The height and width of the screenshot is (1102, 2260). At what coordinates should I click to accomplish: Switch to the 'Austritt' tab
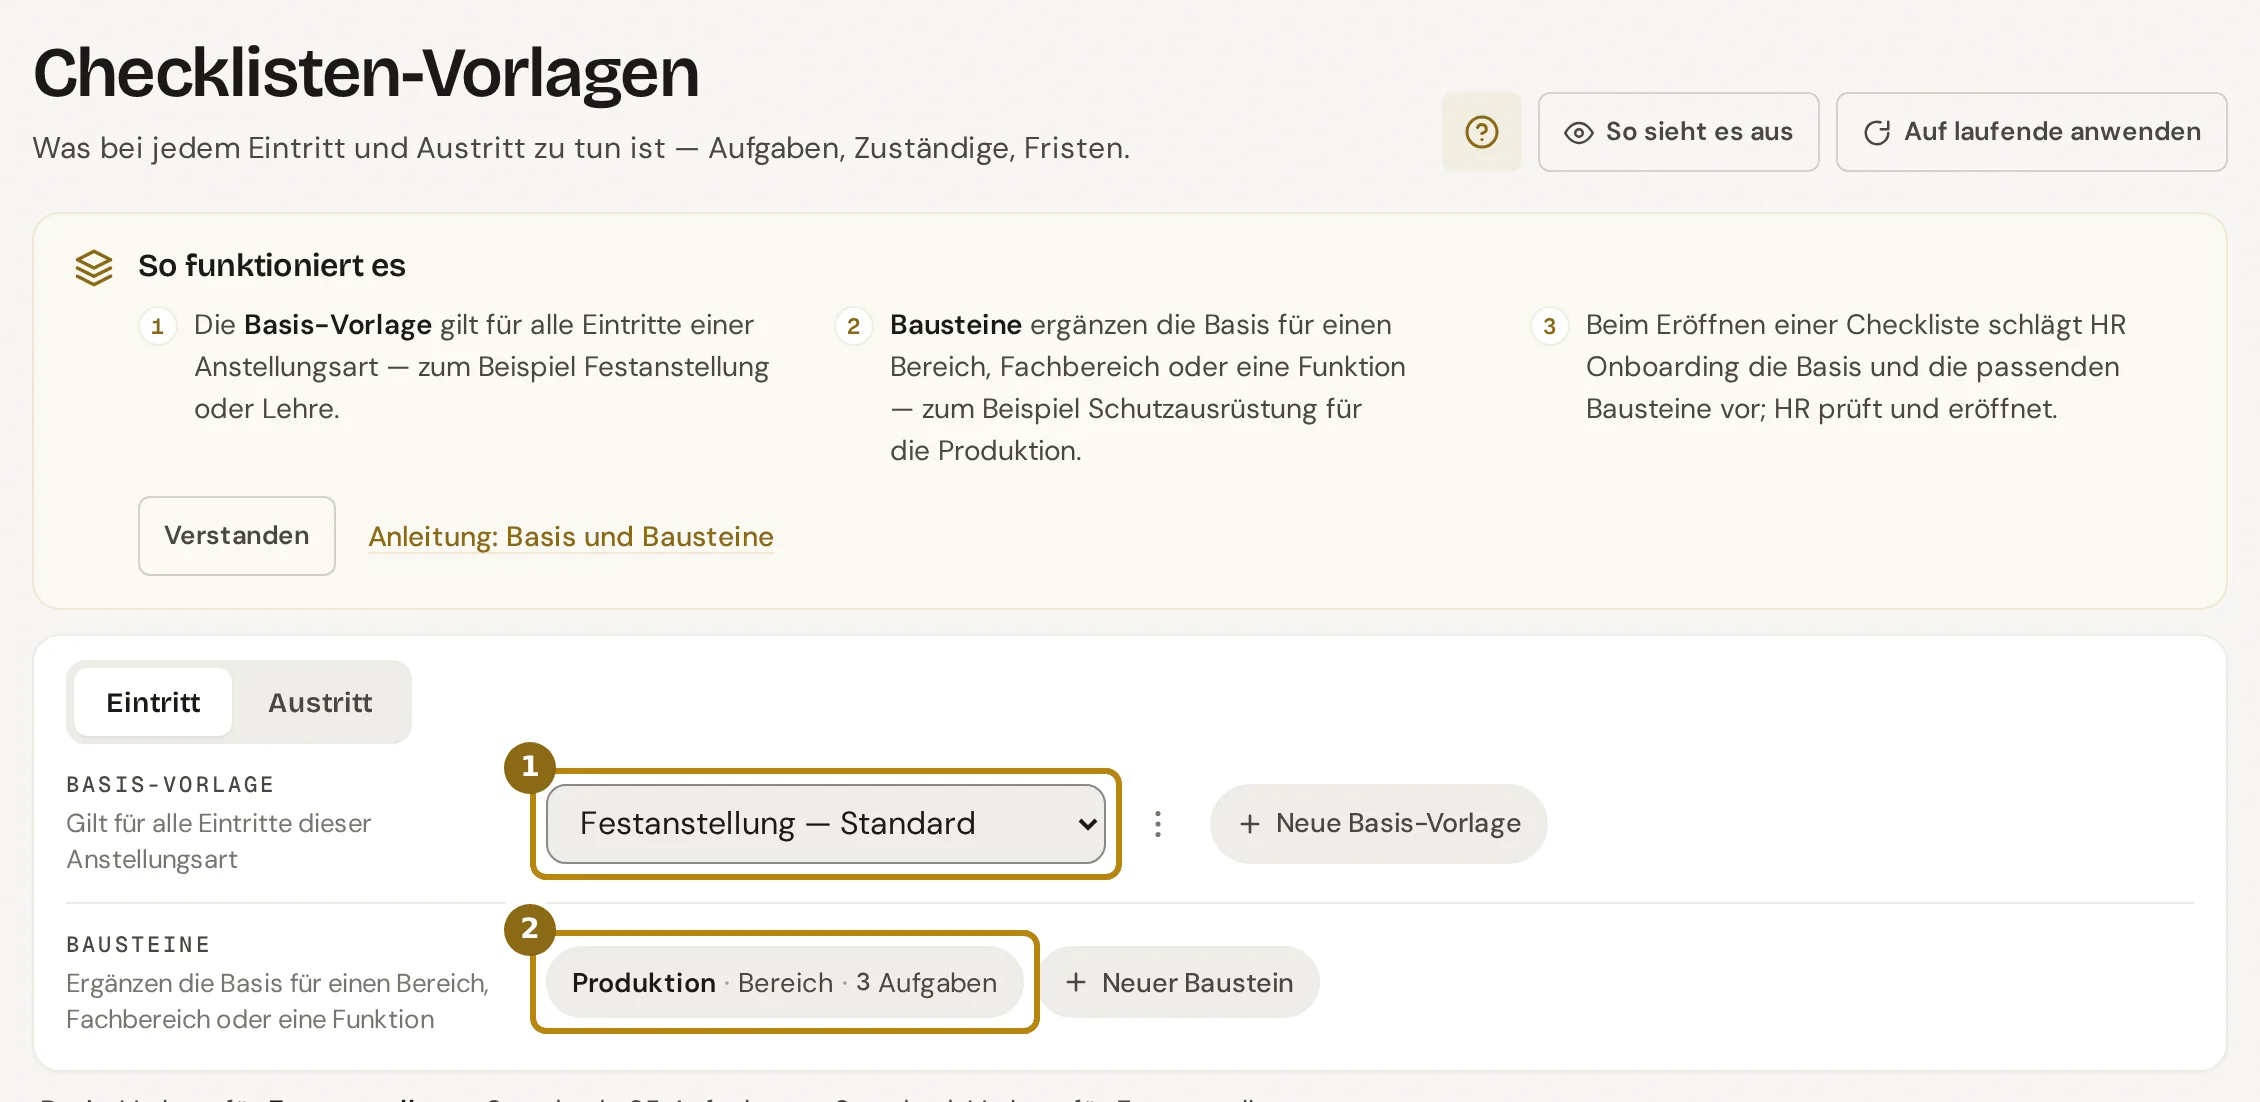click(320, 702)
